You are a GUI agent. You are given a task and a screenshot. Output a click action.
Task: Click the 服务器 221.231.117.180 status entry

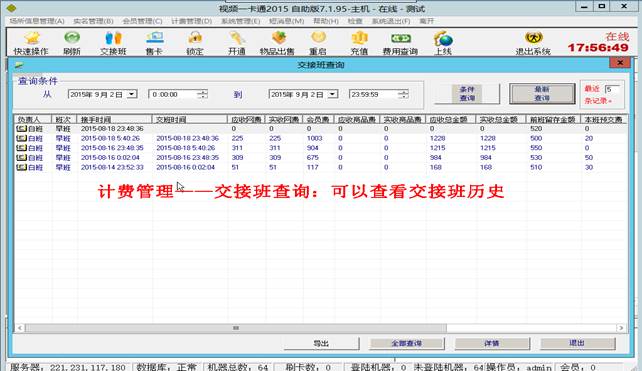click(68, 367)
